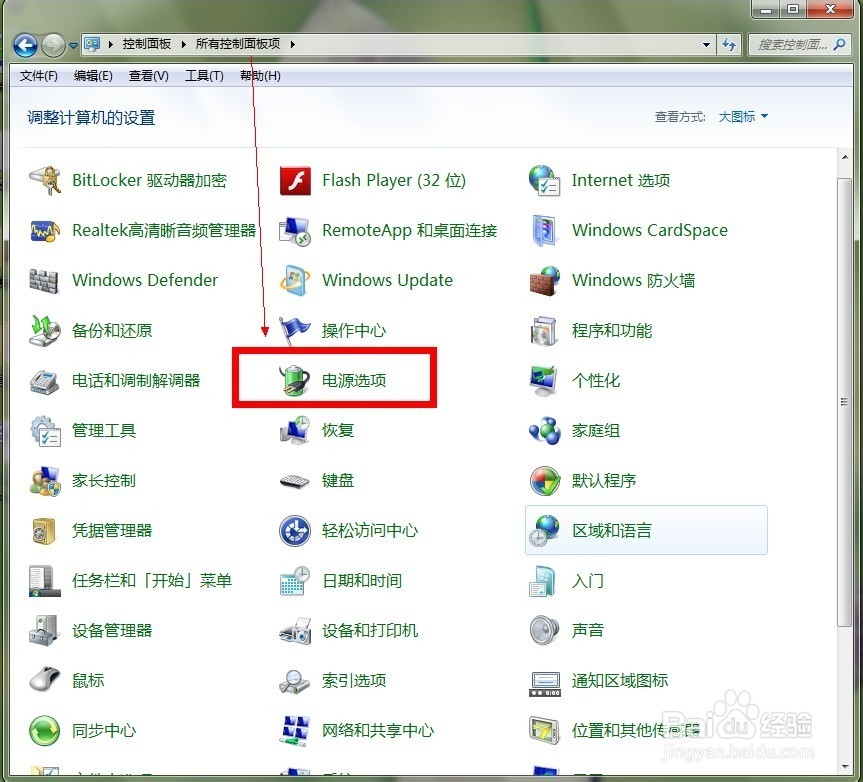Screen dimensions: 863x782
Task: Open 家庭组 icon
Action: pos(544,431)
